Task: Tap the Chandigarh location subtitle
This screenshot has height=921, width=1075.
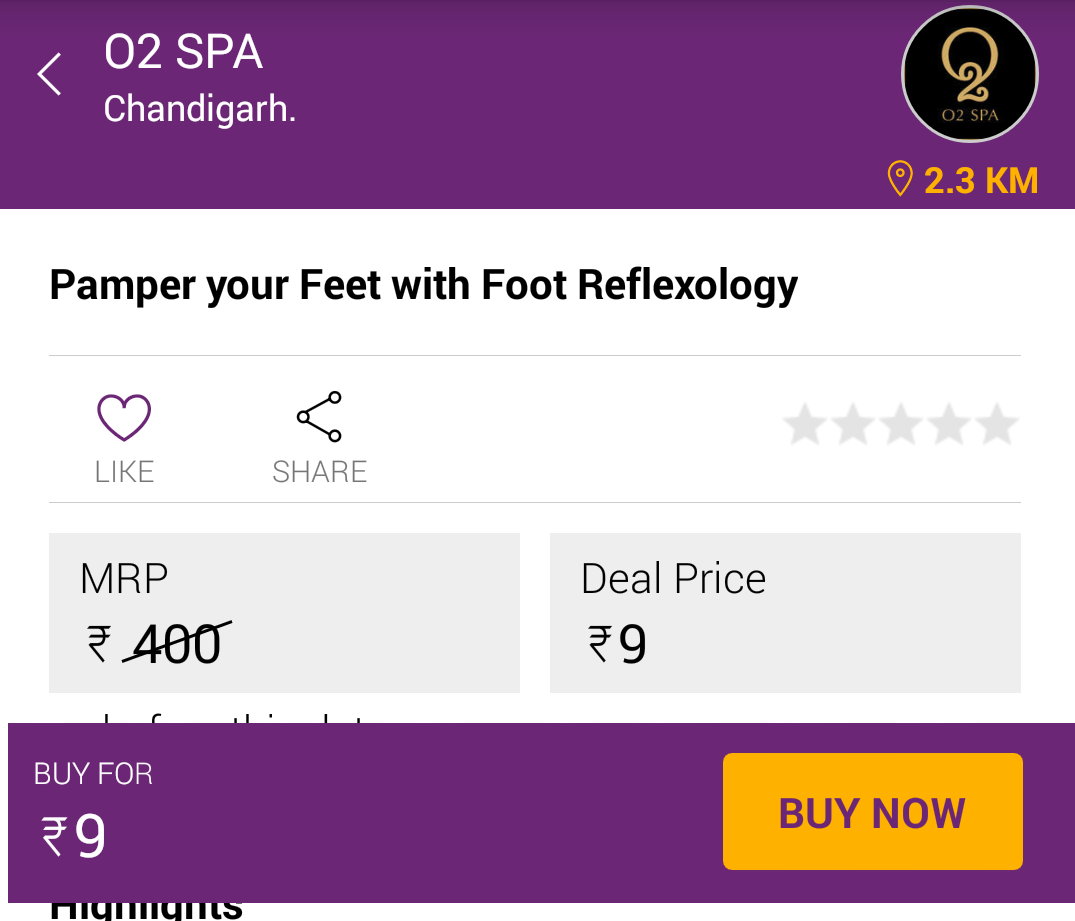Action: [200, 109]
